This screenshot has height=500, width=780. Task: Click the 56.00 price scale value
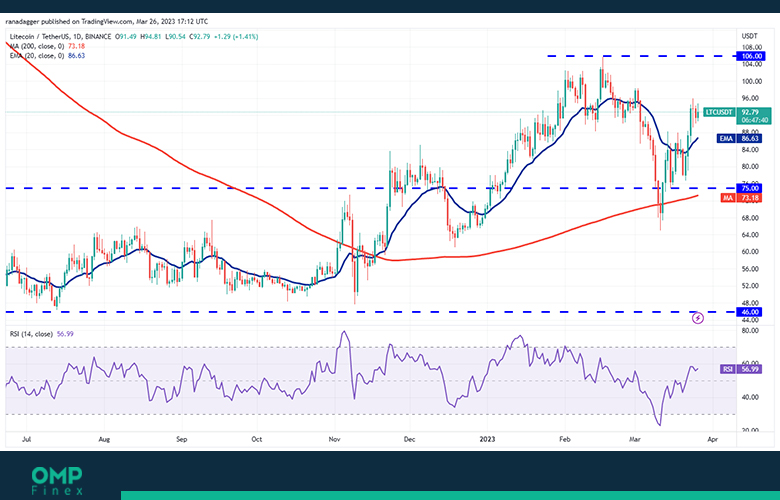click(752, 269)
